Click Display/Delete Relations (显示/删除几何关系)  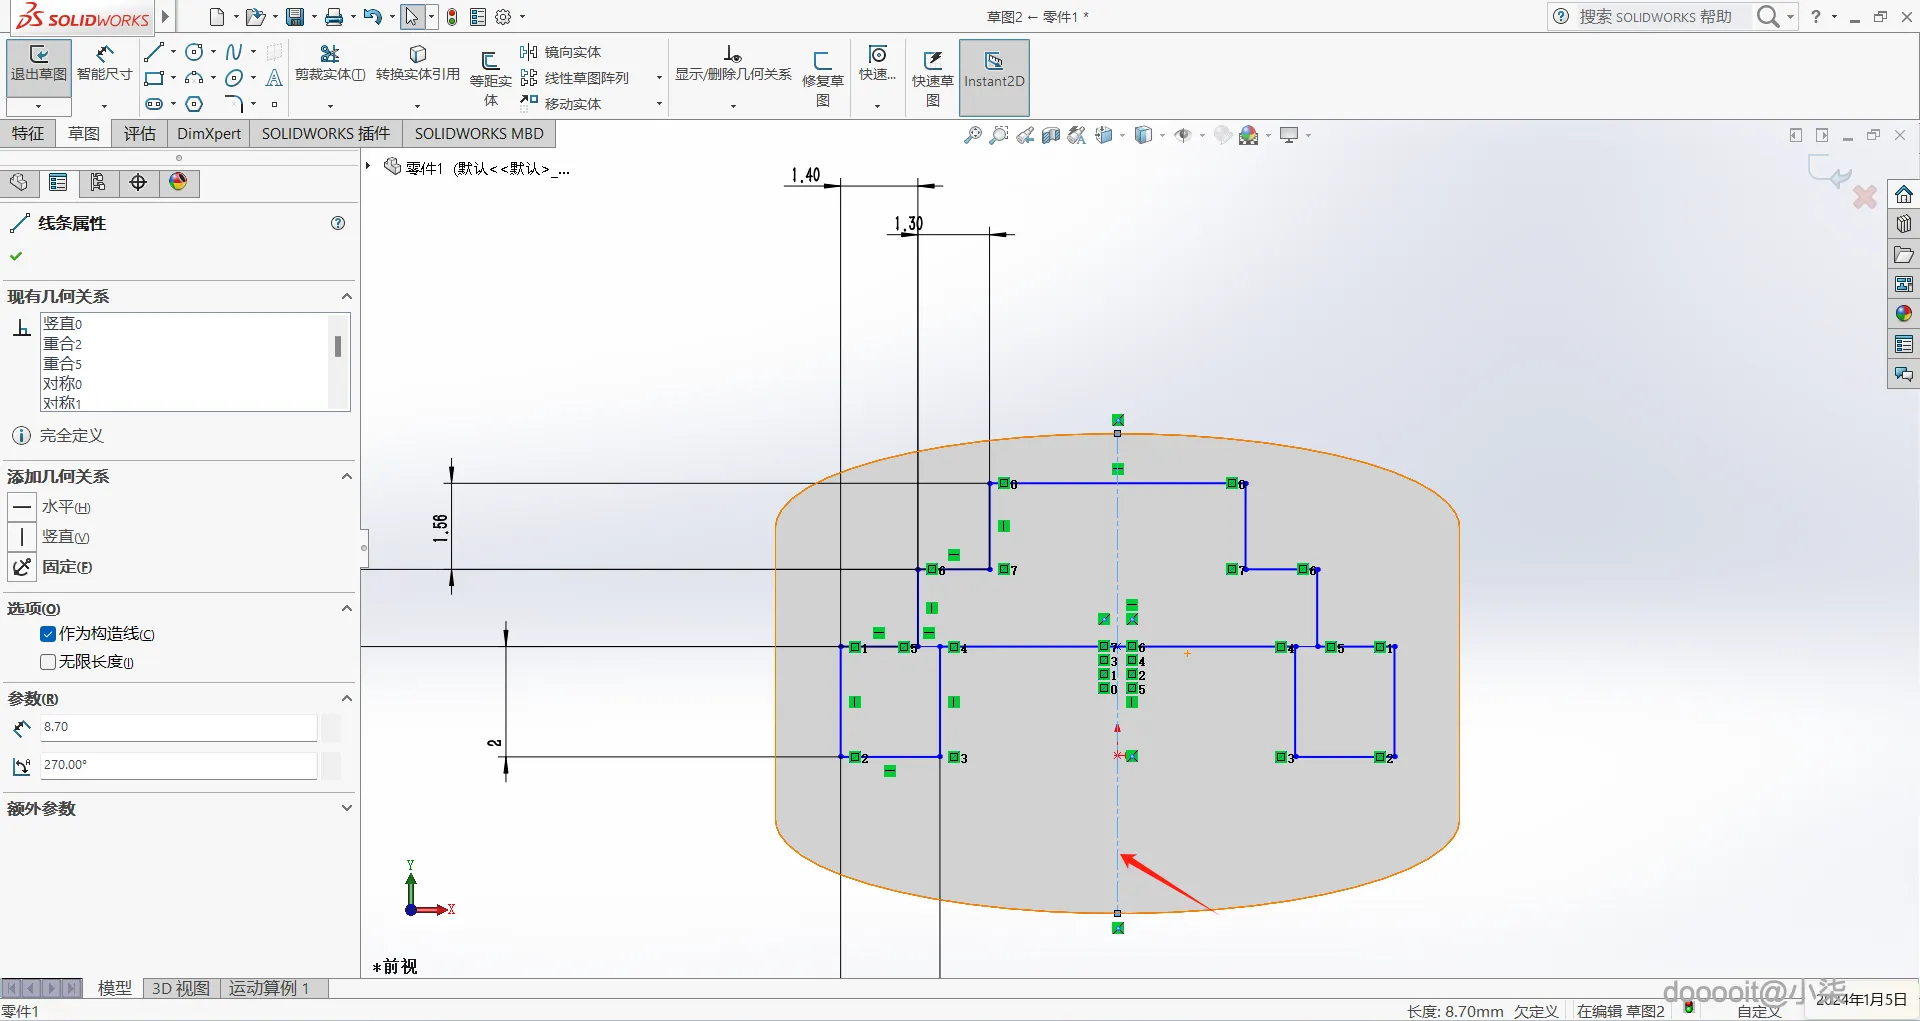733,63
